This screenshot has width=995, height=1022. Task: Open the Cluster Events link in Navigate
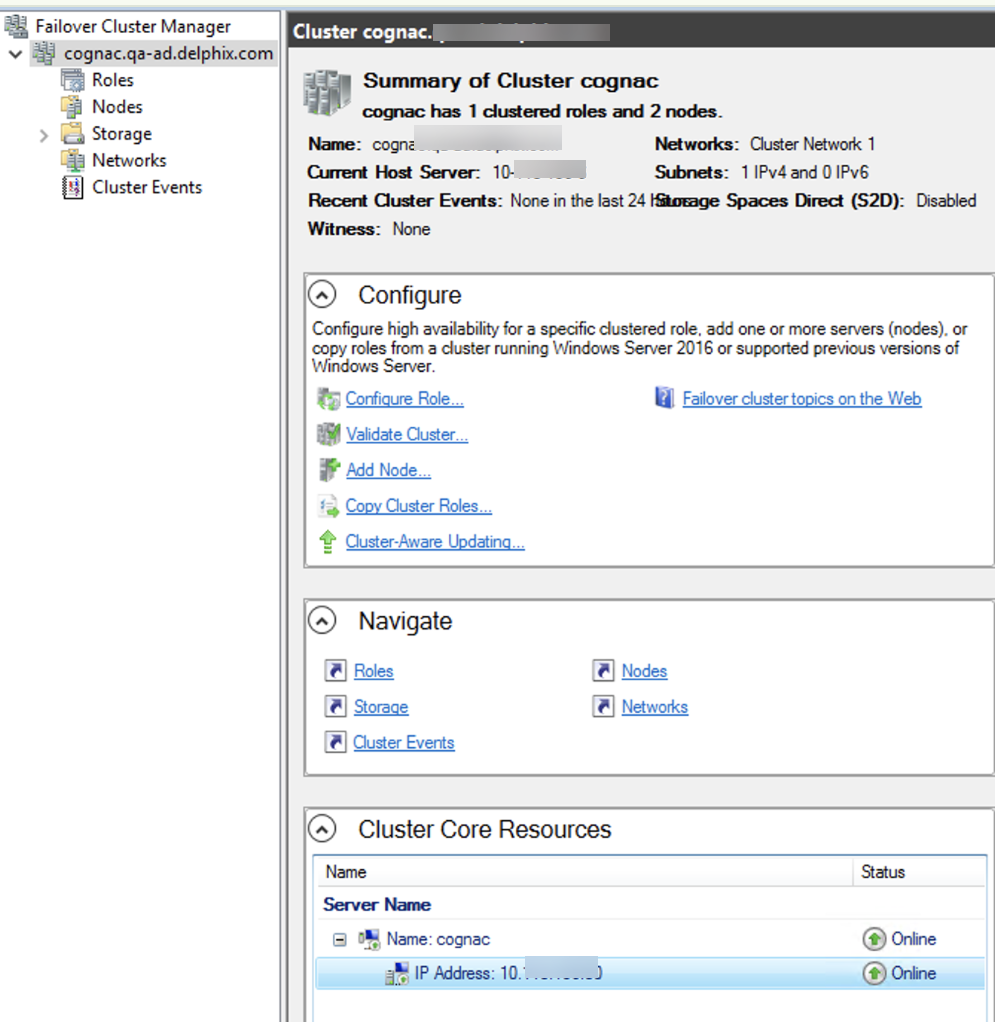coord(404,743)
